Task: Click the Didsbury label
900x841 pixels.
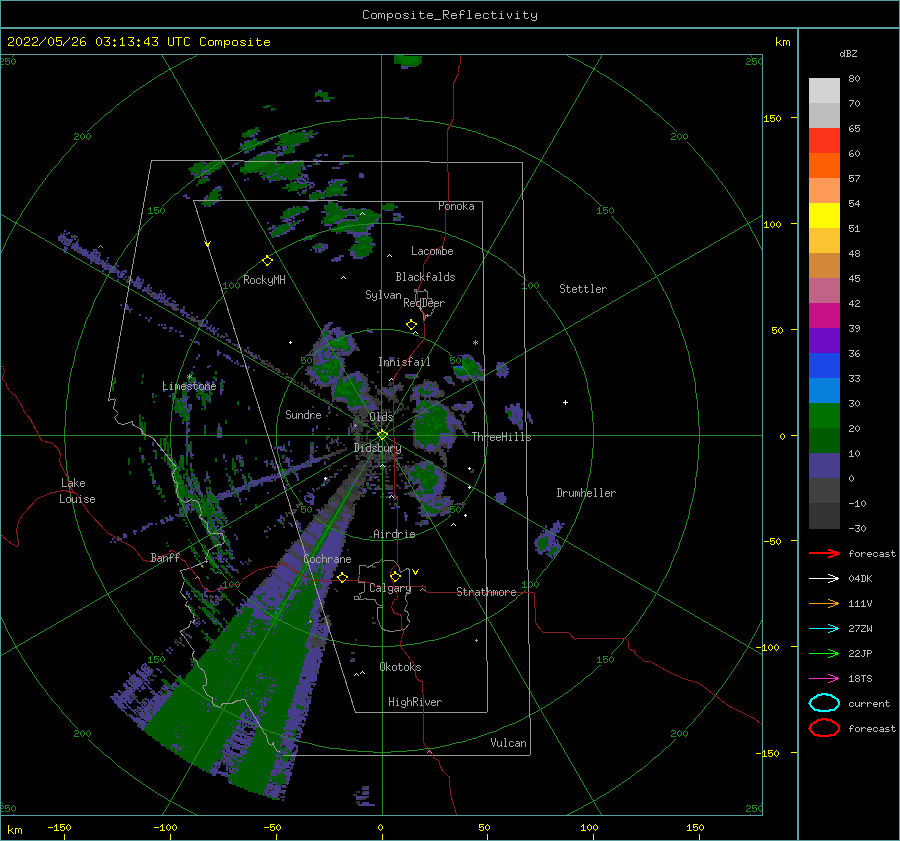Action: tap(378, 448)
